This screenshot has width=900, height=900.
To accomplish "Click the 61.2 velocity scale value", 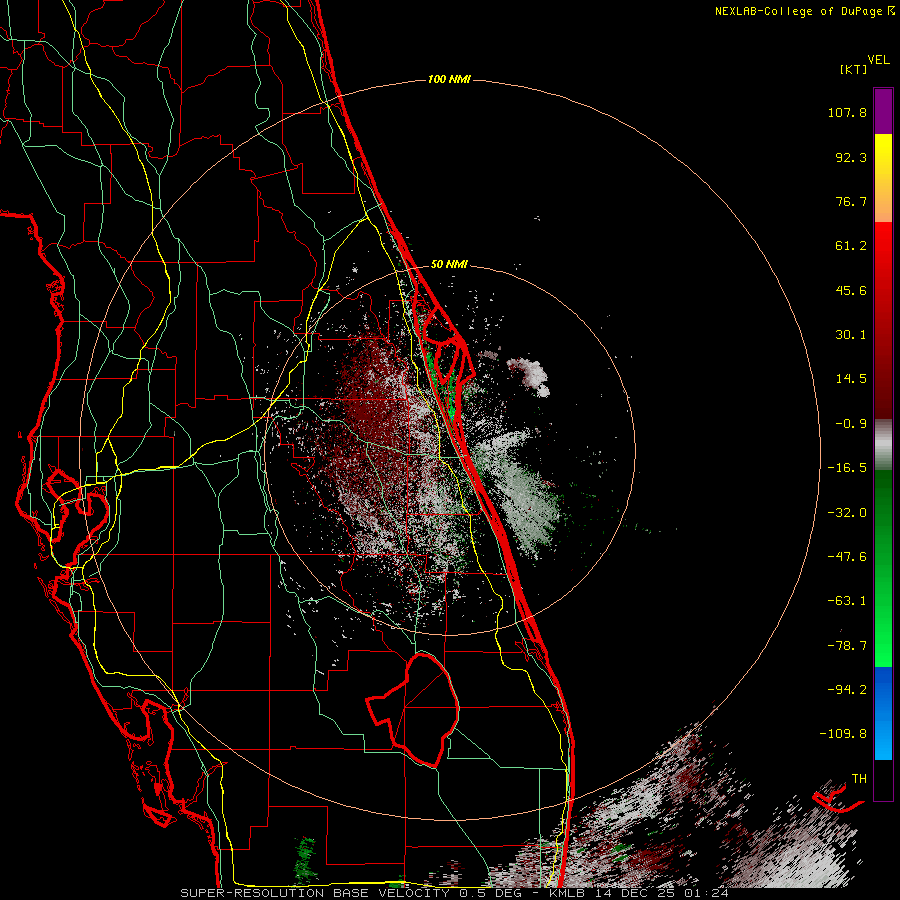I will pyautogui.click(x=851, y=246).
